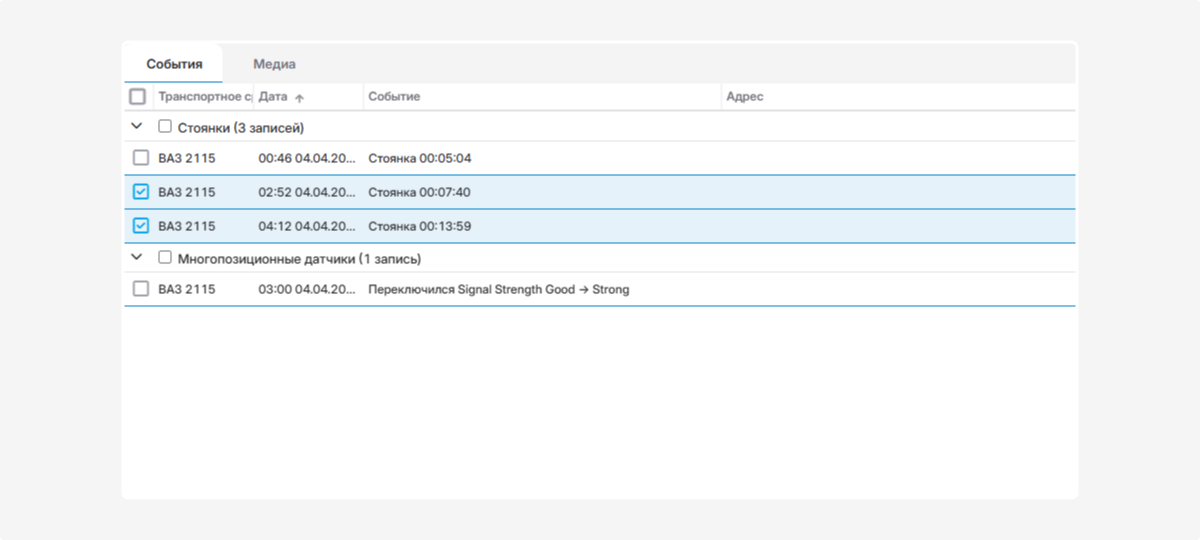Check the Многопозиционные датчики group checkbox
The height and width of the screenshot is (540, 1200).
pos(165,258)
